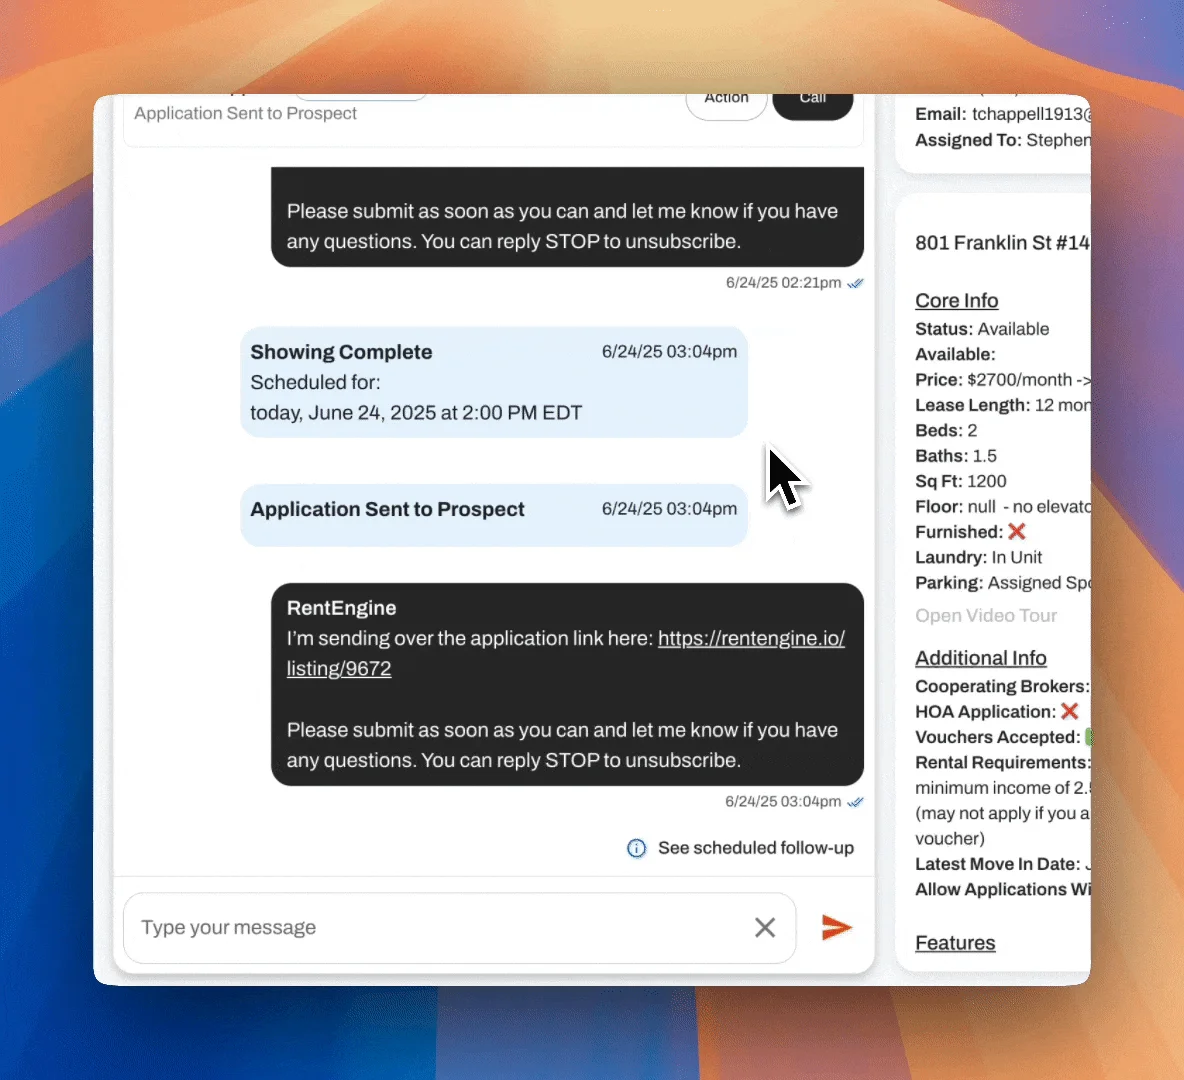Expand the Core Info section

click(x=956, y=300)
